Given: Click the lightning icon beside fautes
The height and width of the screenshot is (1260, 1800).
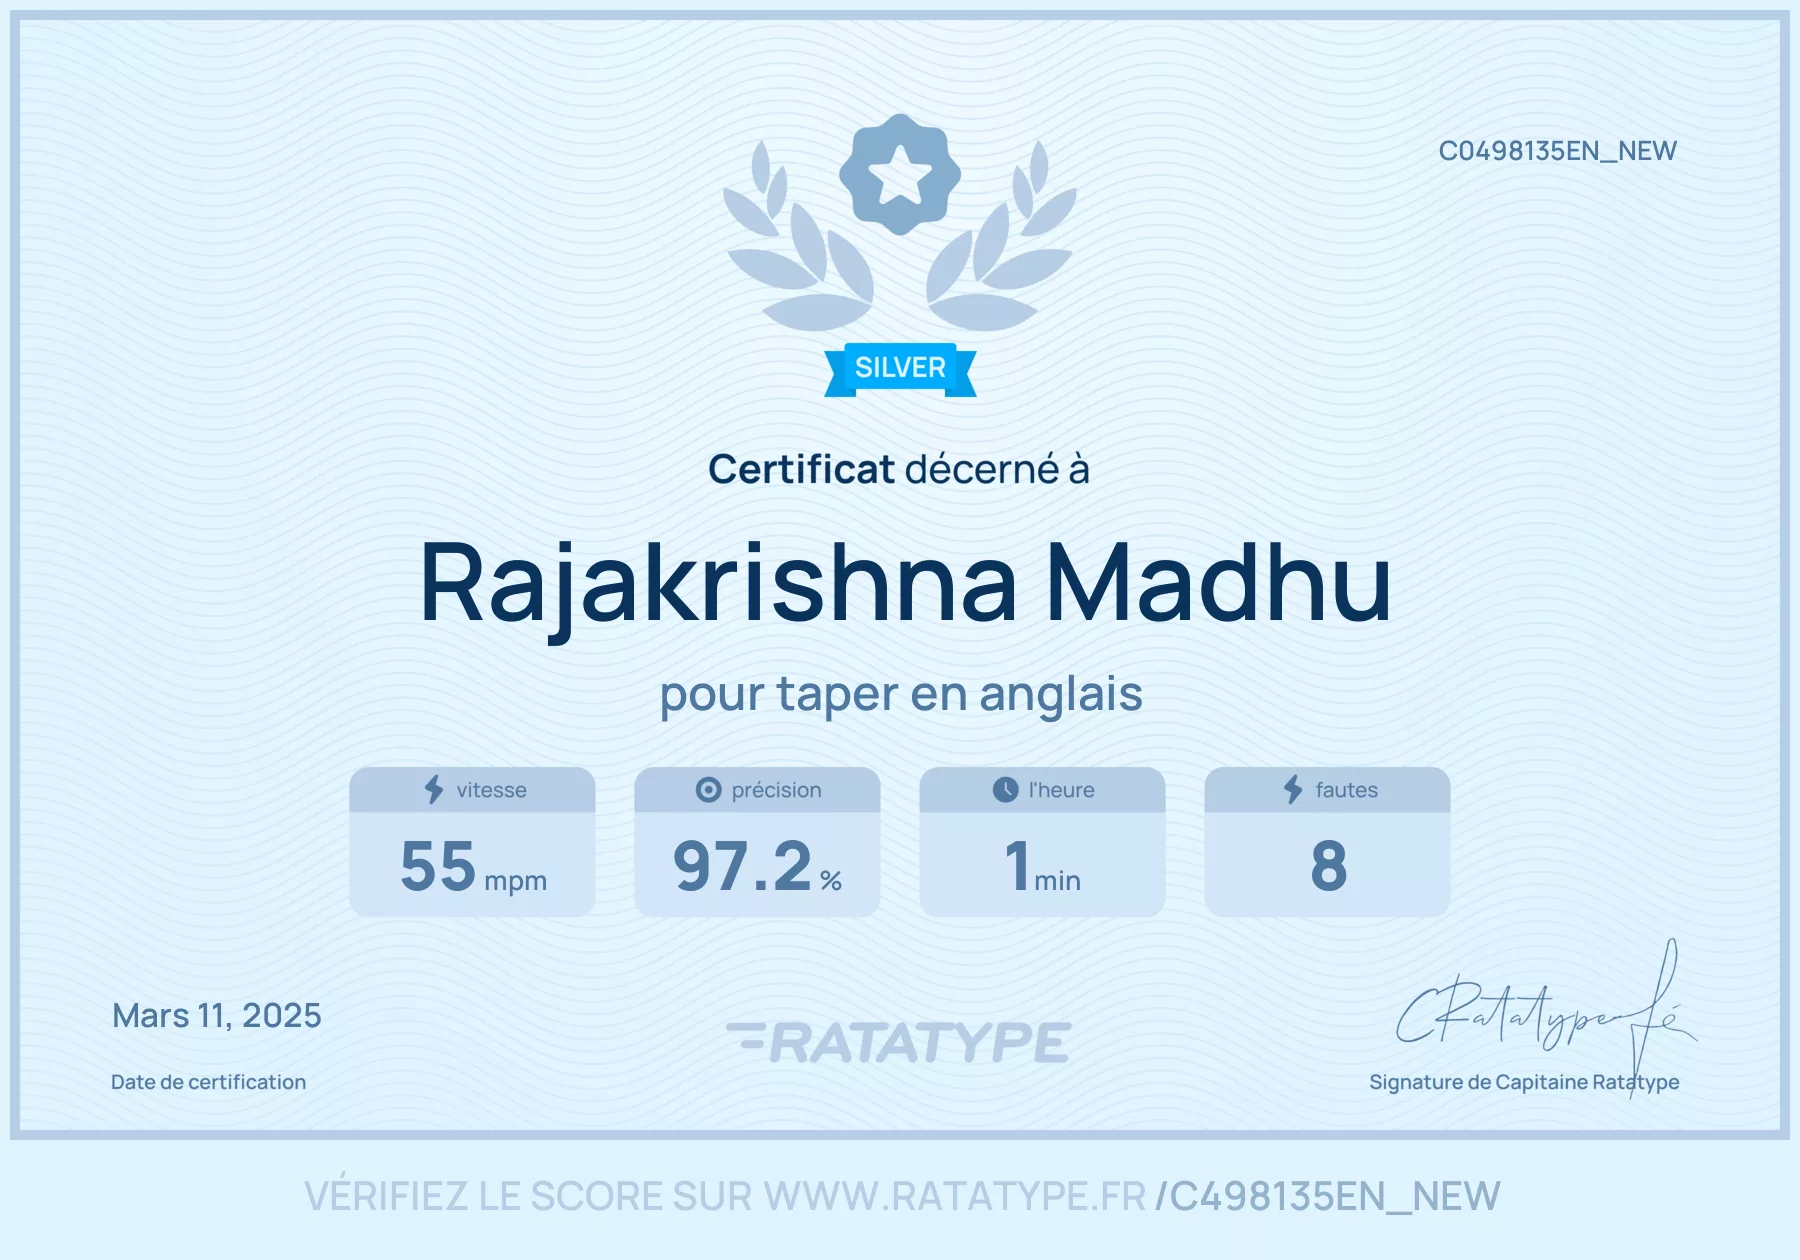Looking at the screenshot, I should point(1293,789).
